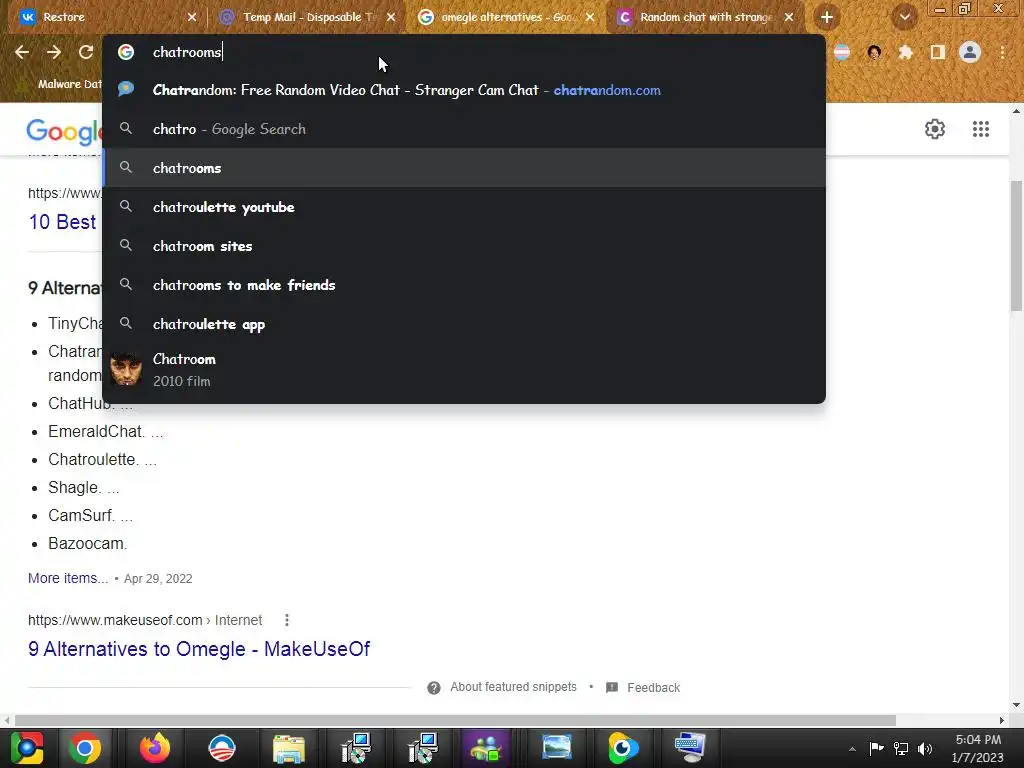Show hidden system tray icons

point(852,749)
